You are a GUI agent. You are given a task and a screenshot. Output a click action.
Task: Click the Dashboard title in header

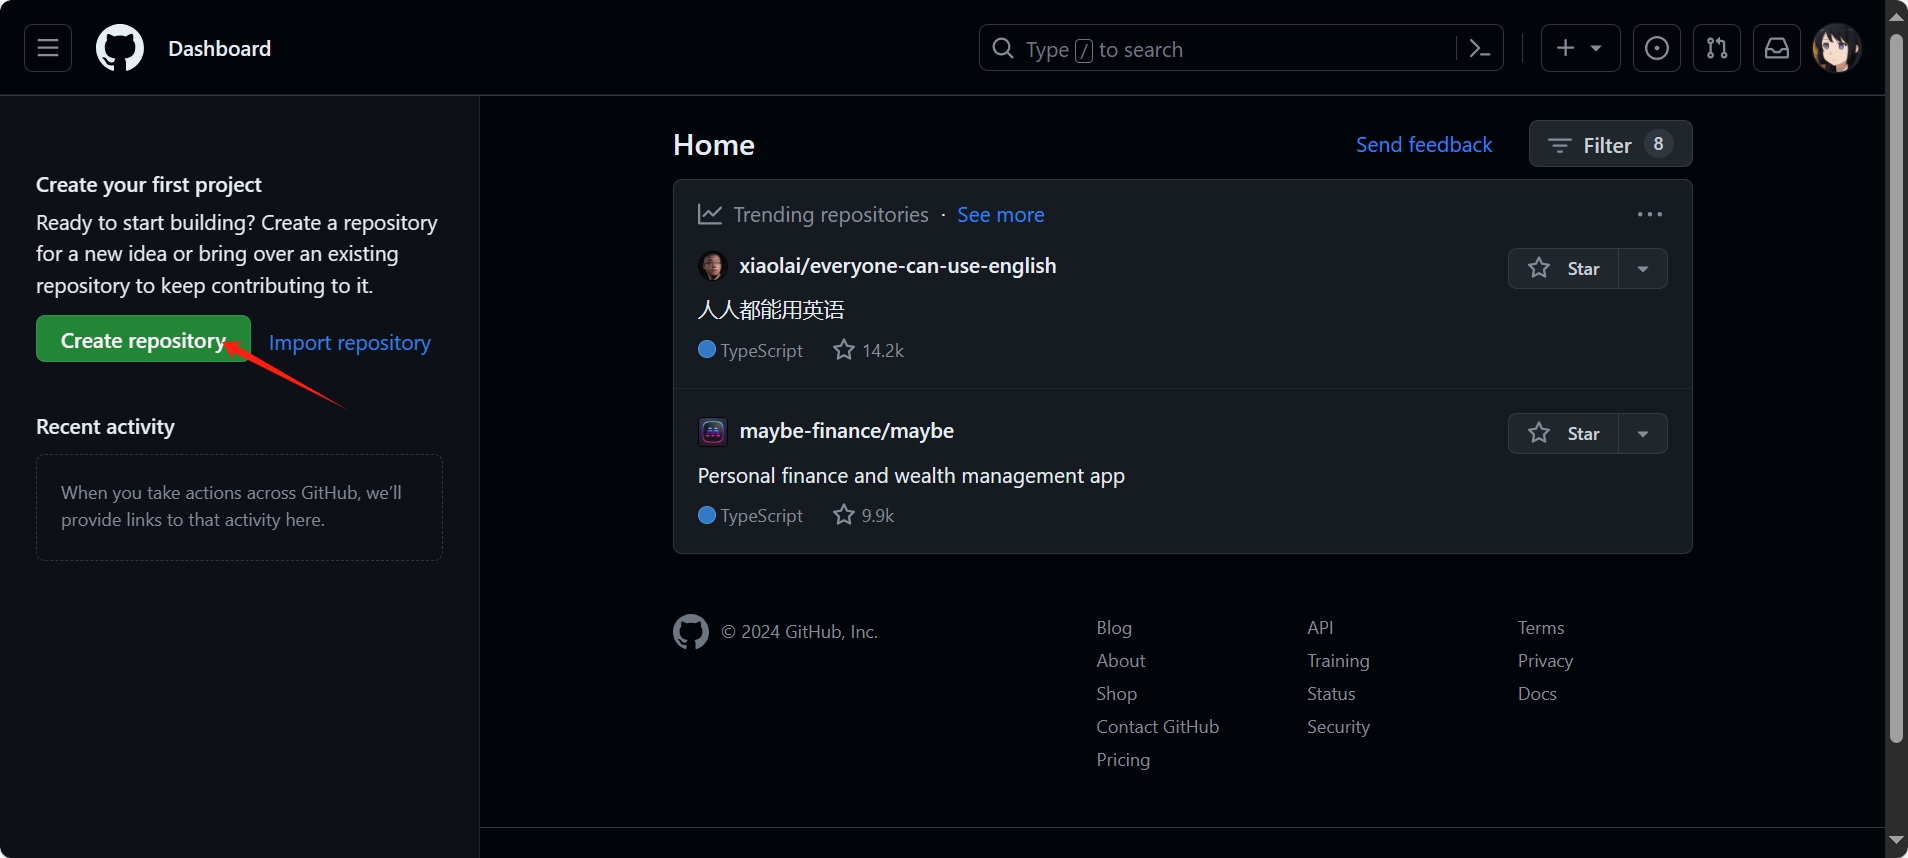coord(219,48)
